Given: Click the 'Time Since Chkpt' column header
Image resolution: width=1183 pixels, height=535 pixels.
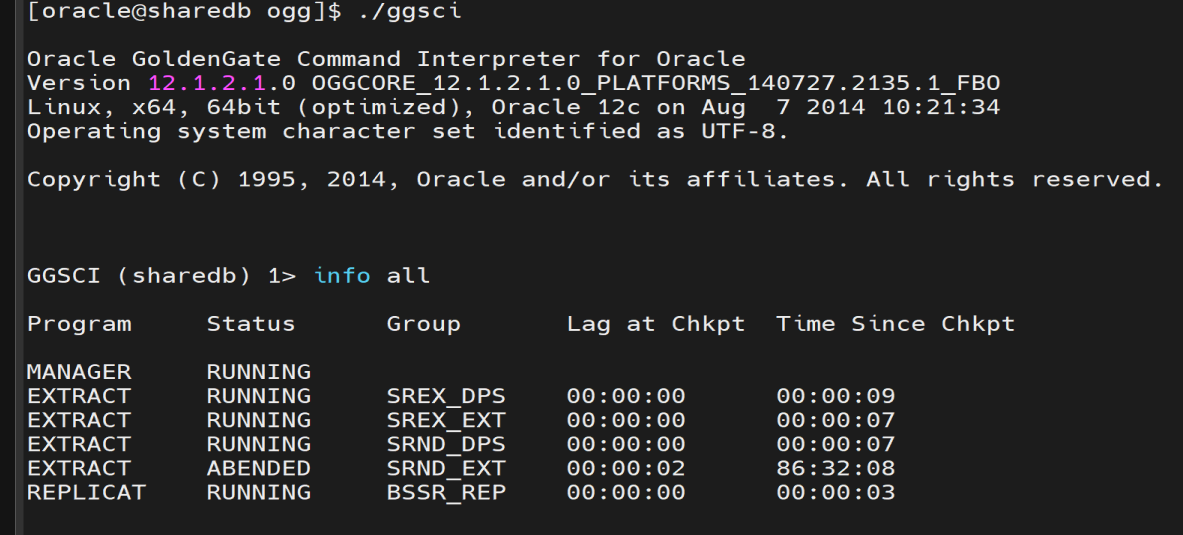Looking at the screenshot, I should click(x=895, y=324).
